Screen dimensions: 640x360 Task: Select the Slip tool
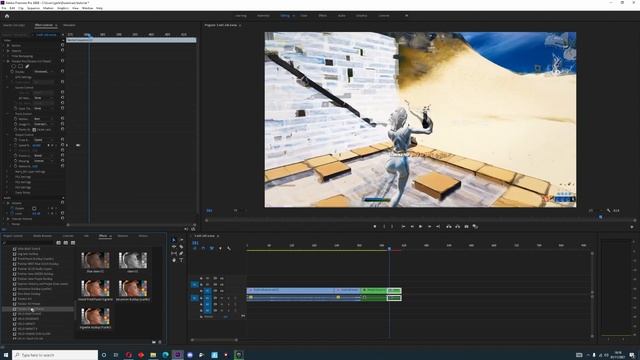click(174, 253)
